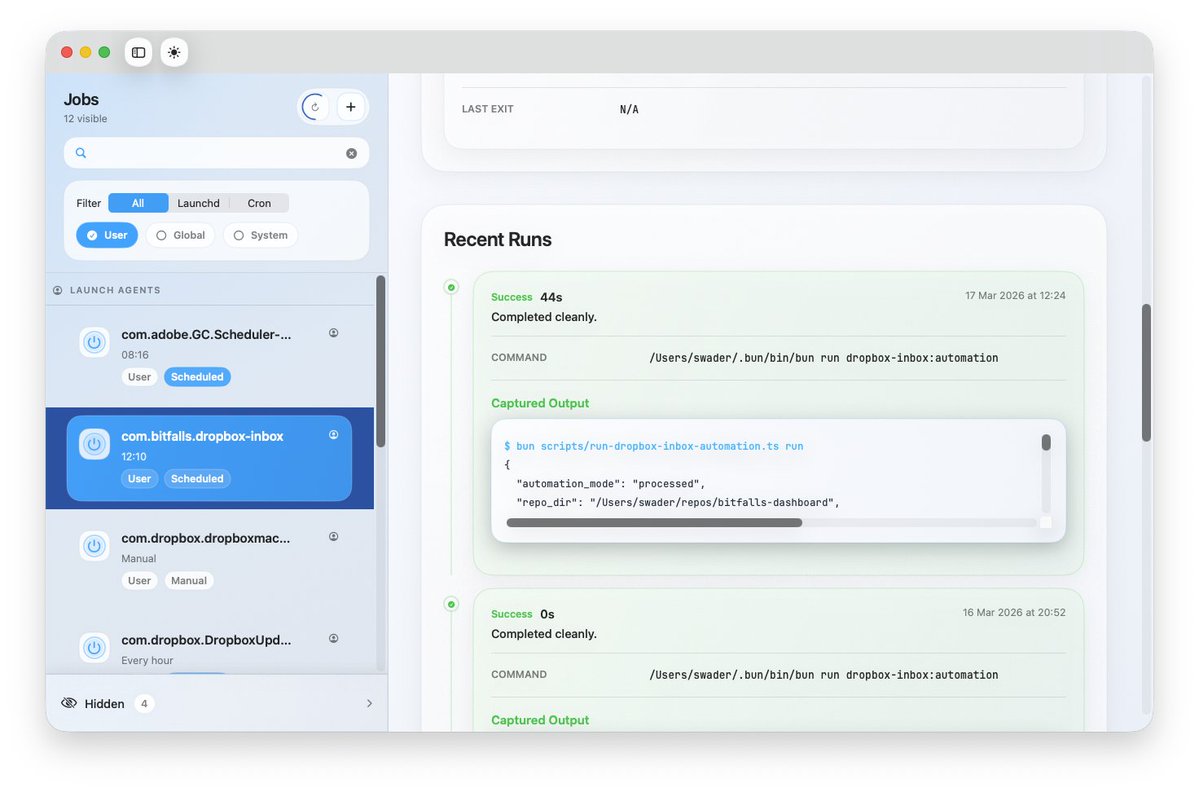Click Scheduled tag on com.adobe.GC.Scheduler
The image size is (1199, 792).
point(197,377)
